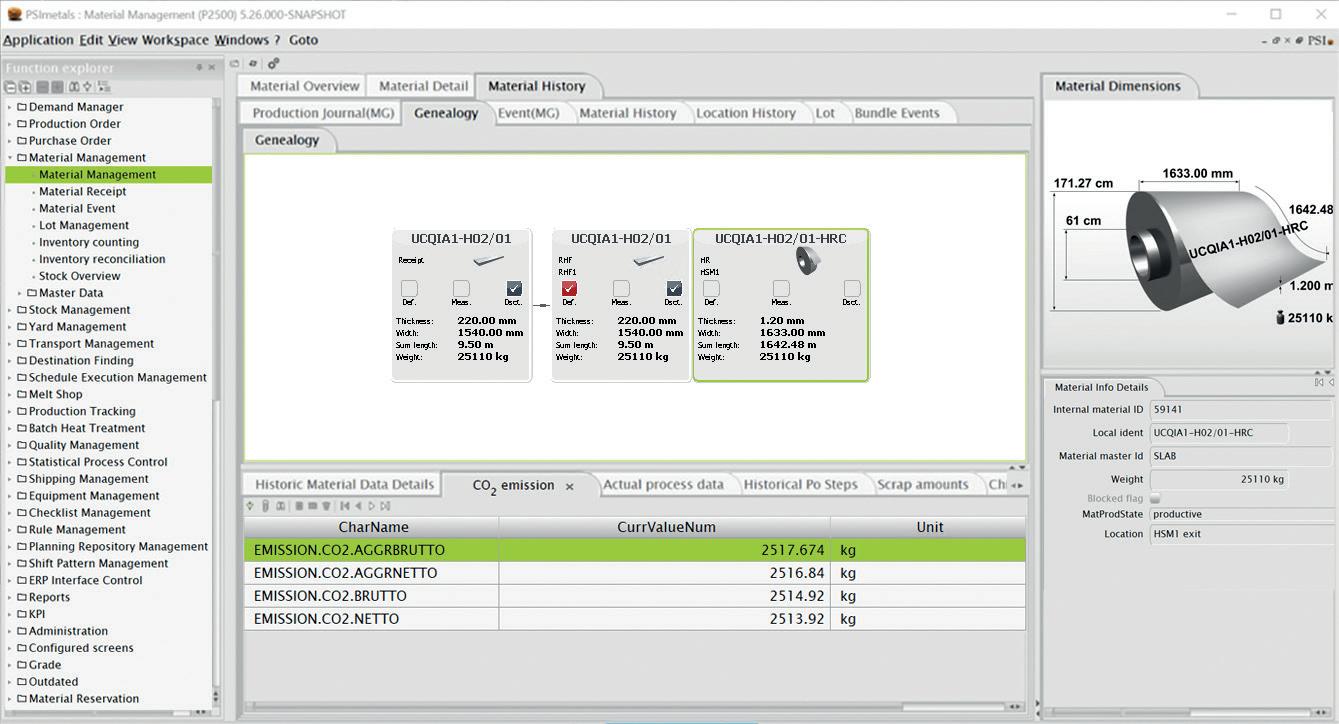Pin the Function explorer panel
Image resolution: width=1339 pixels, height=724 pixels.
click(200, 68)
